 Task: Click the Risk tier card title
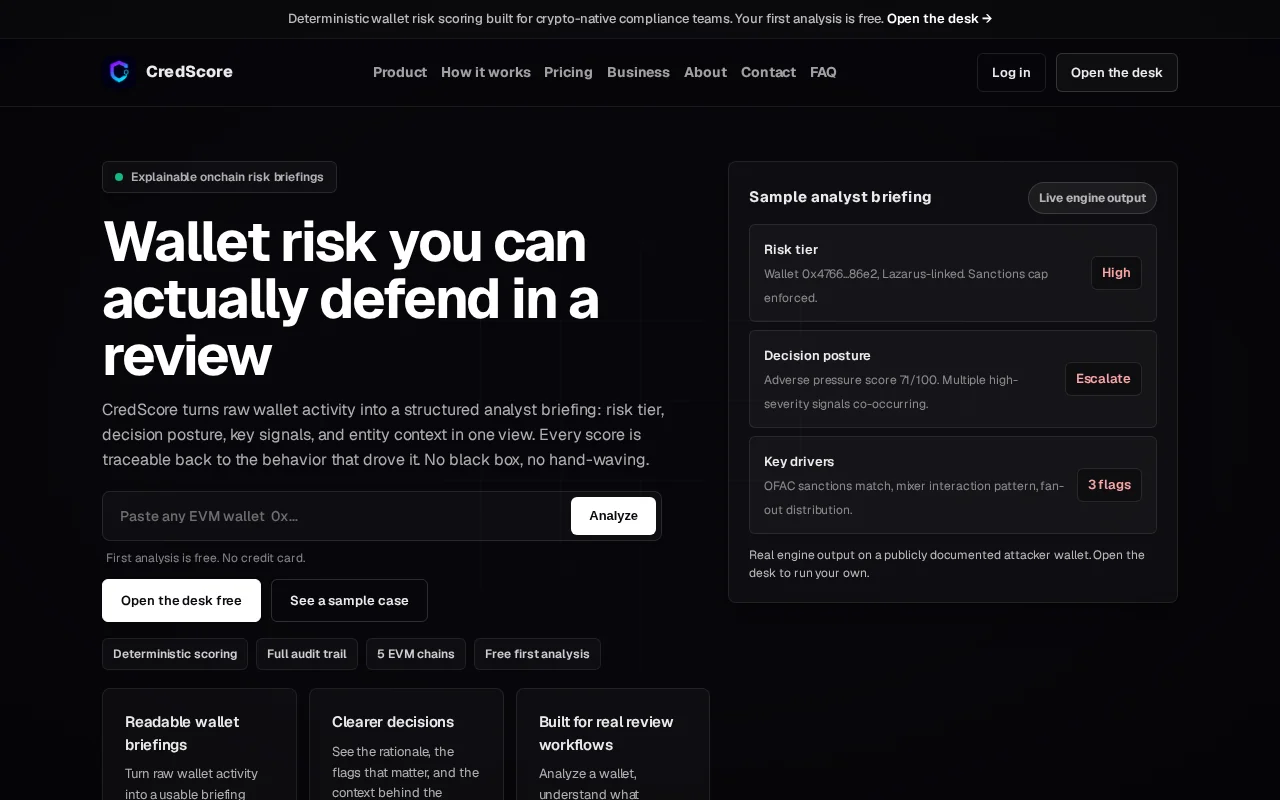pos(791,249)
